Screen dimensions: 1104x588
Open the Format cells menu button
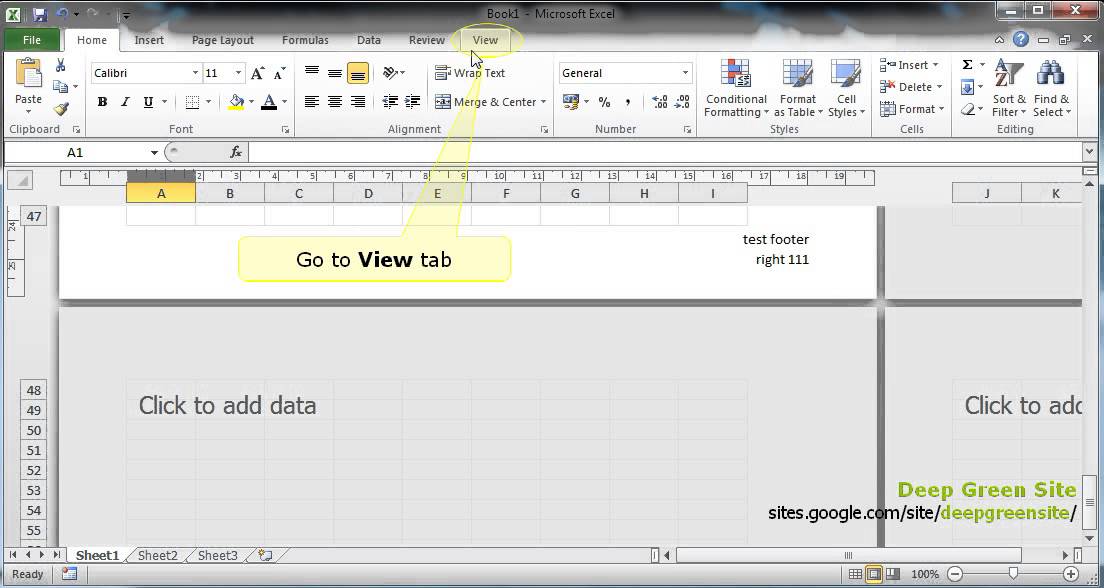click(x=912, y=109)
